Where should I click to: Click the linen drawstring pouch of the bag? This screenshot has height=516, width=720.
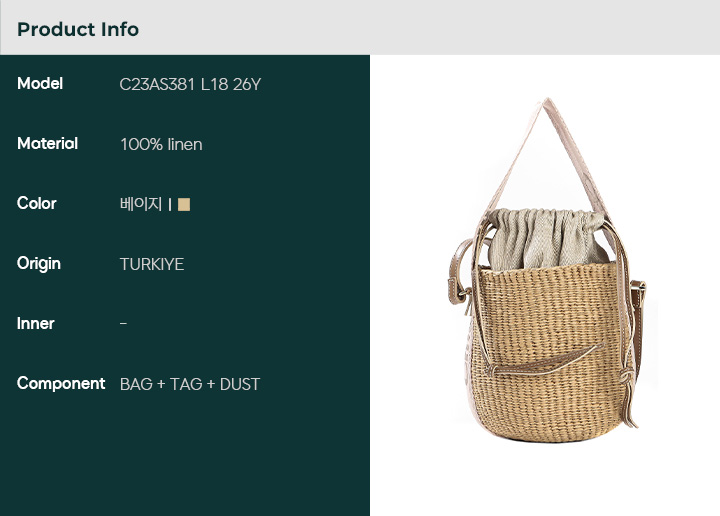pyautogui.click(x=548, y=239)
